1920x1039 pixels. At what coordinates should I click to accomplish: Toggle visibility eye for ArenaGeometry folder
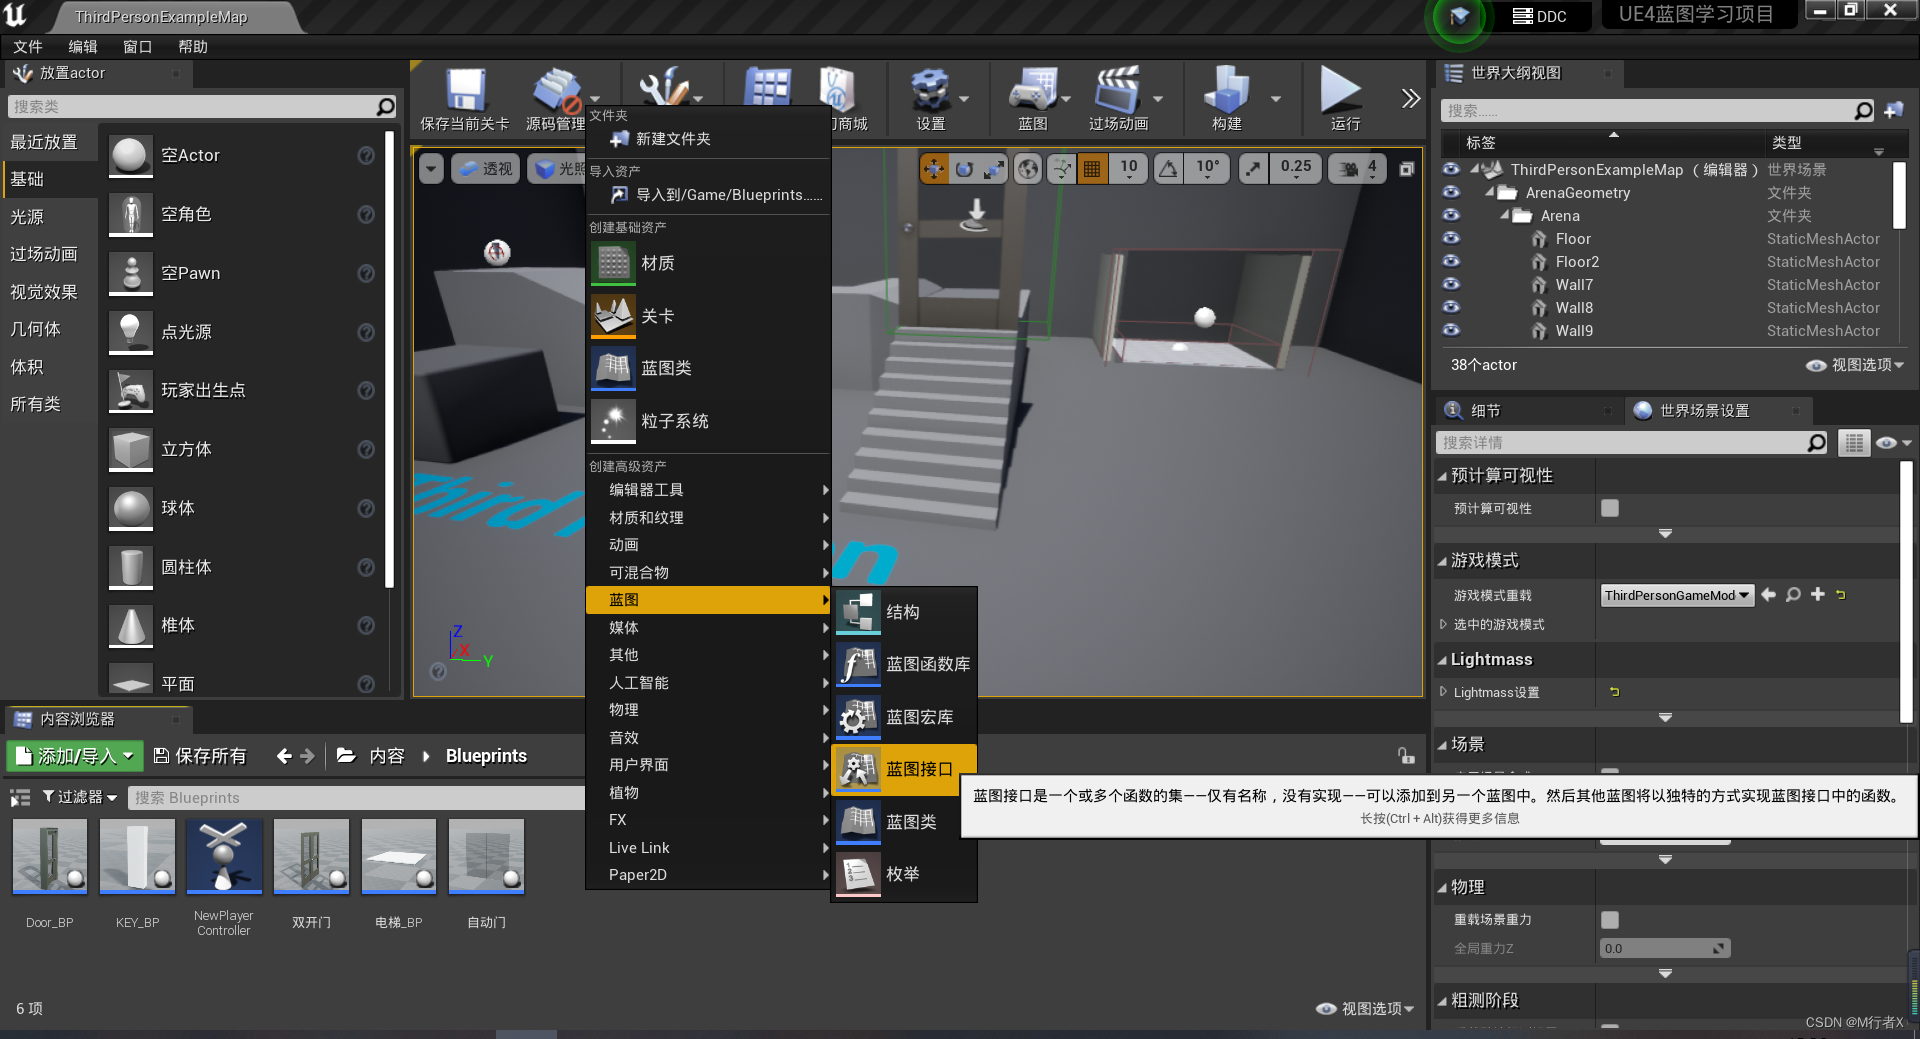1451,192
